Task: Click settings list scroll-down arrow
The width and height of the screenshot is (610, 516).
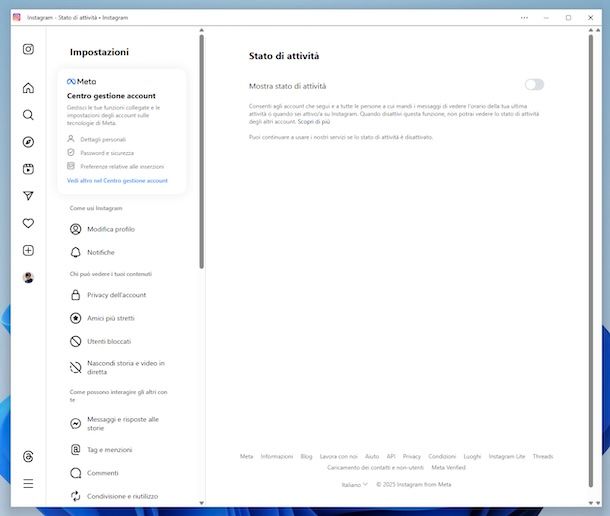Action: 202,503
